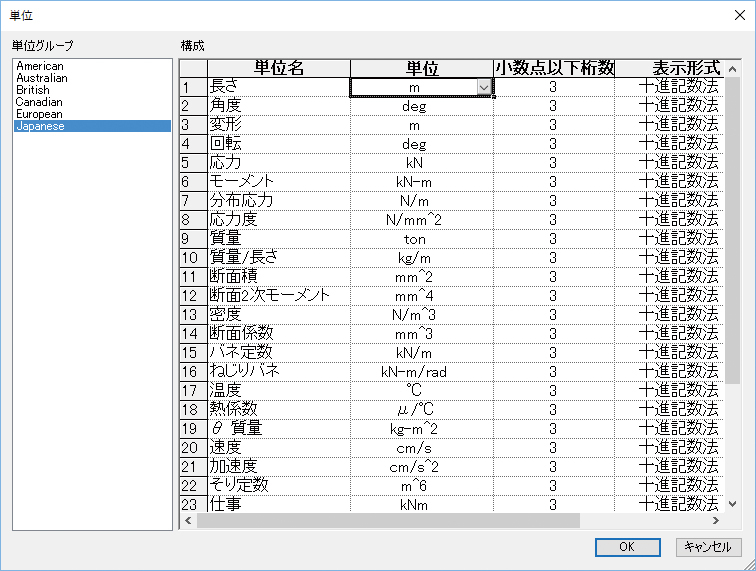The height and width of the screenshot is (571, 756).
Task: Select 十進記数法 format cell for 密度 row
Action: 670,315
